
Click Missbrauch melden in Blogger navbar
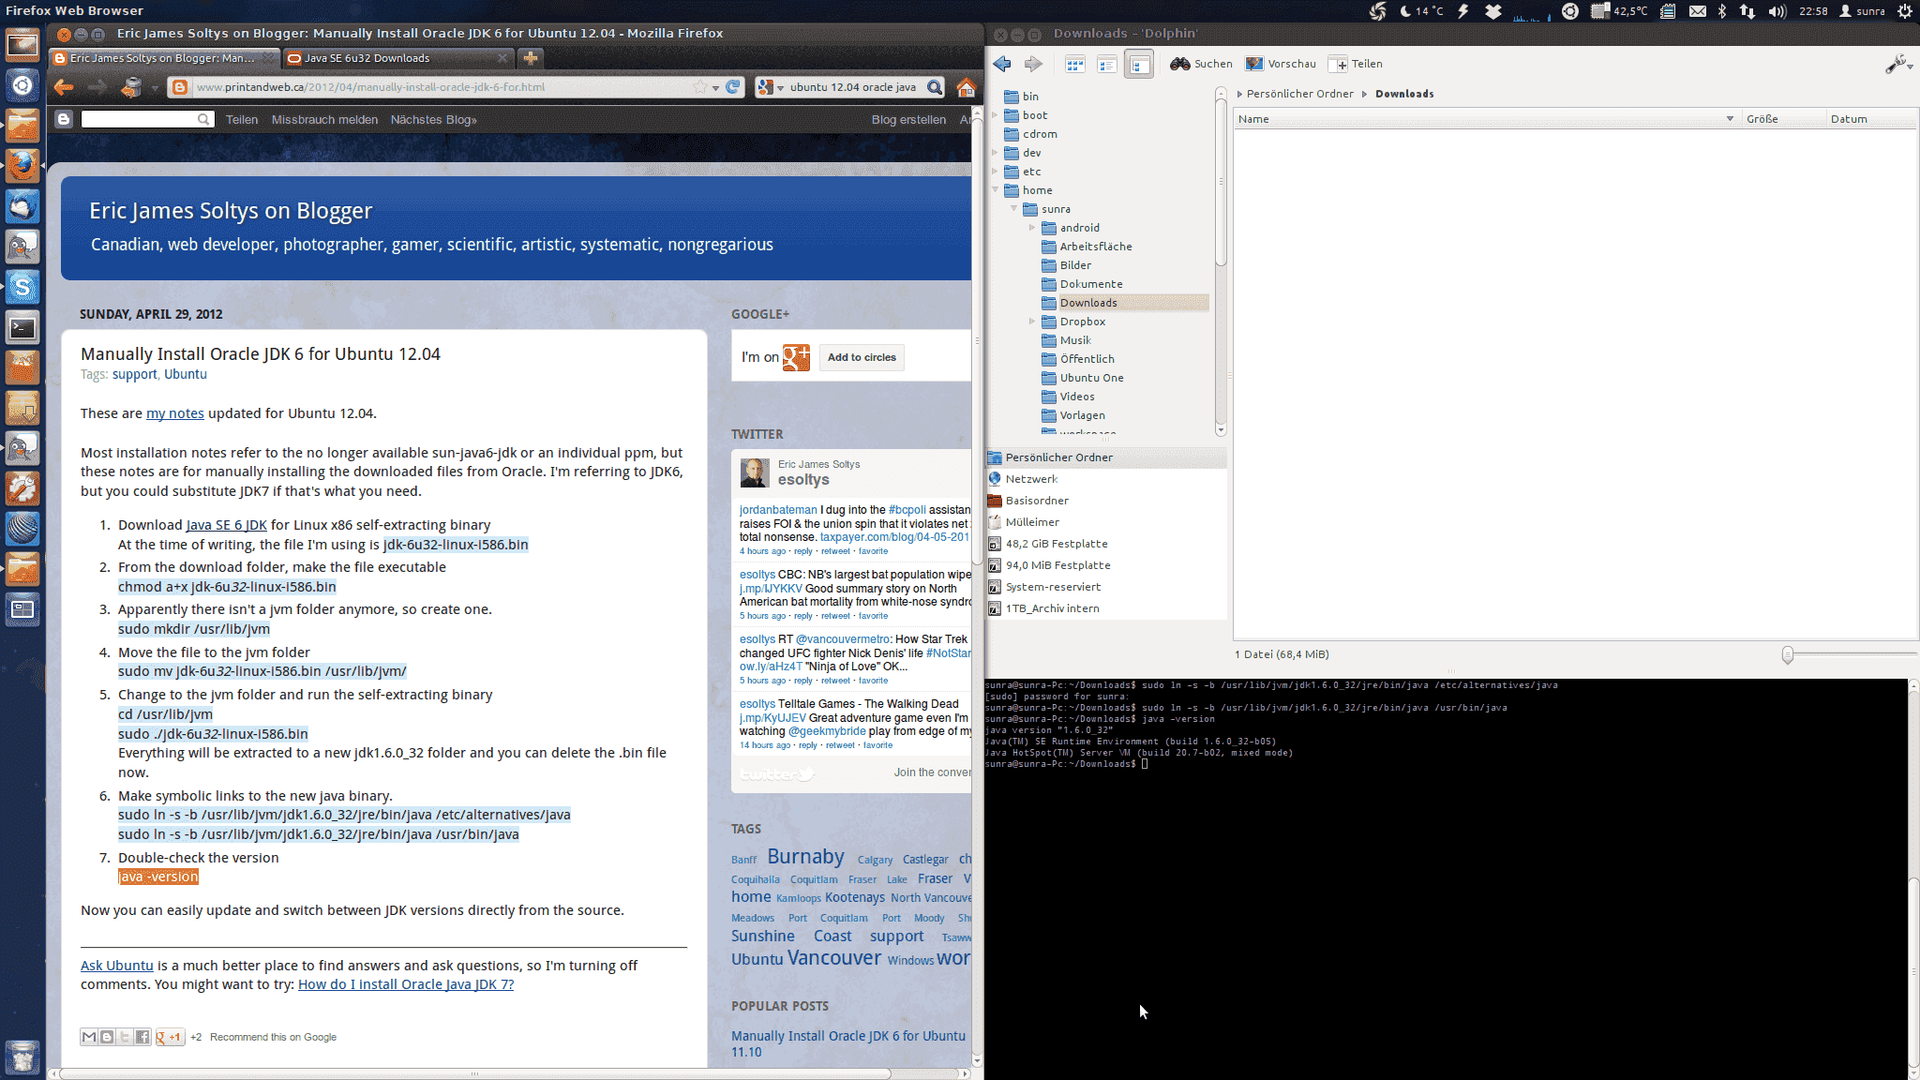tap(324, 120)
